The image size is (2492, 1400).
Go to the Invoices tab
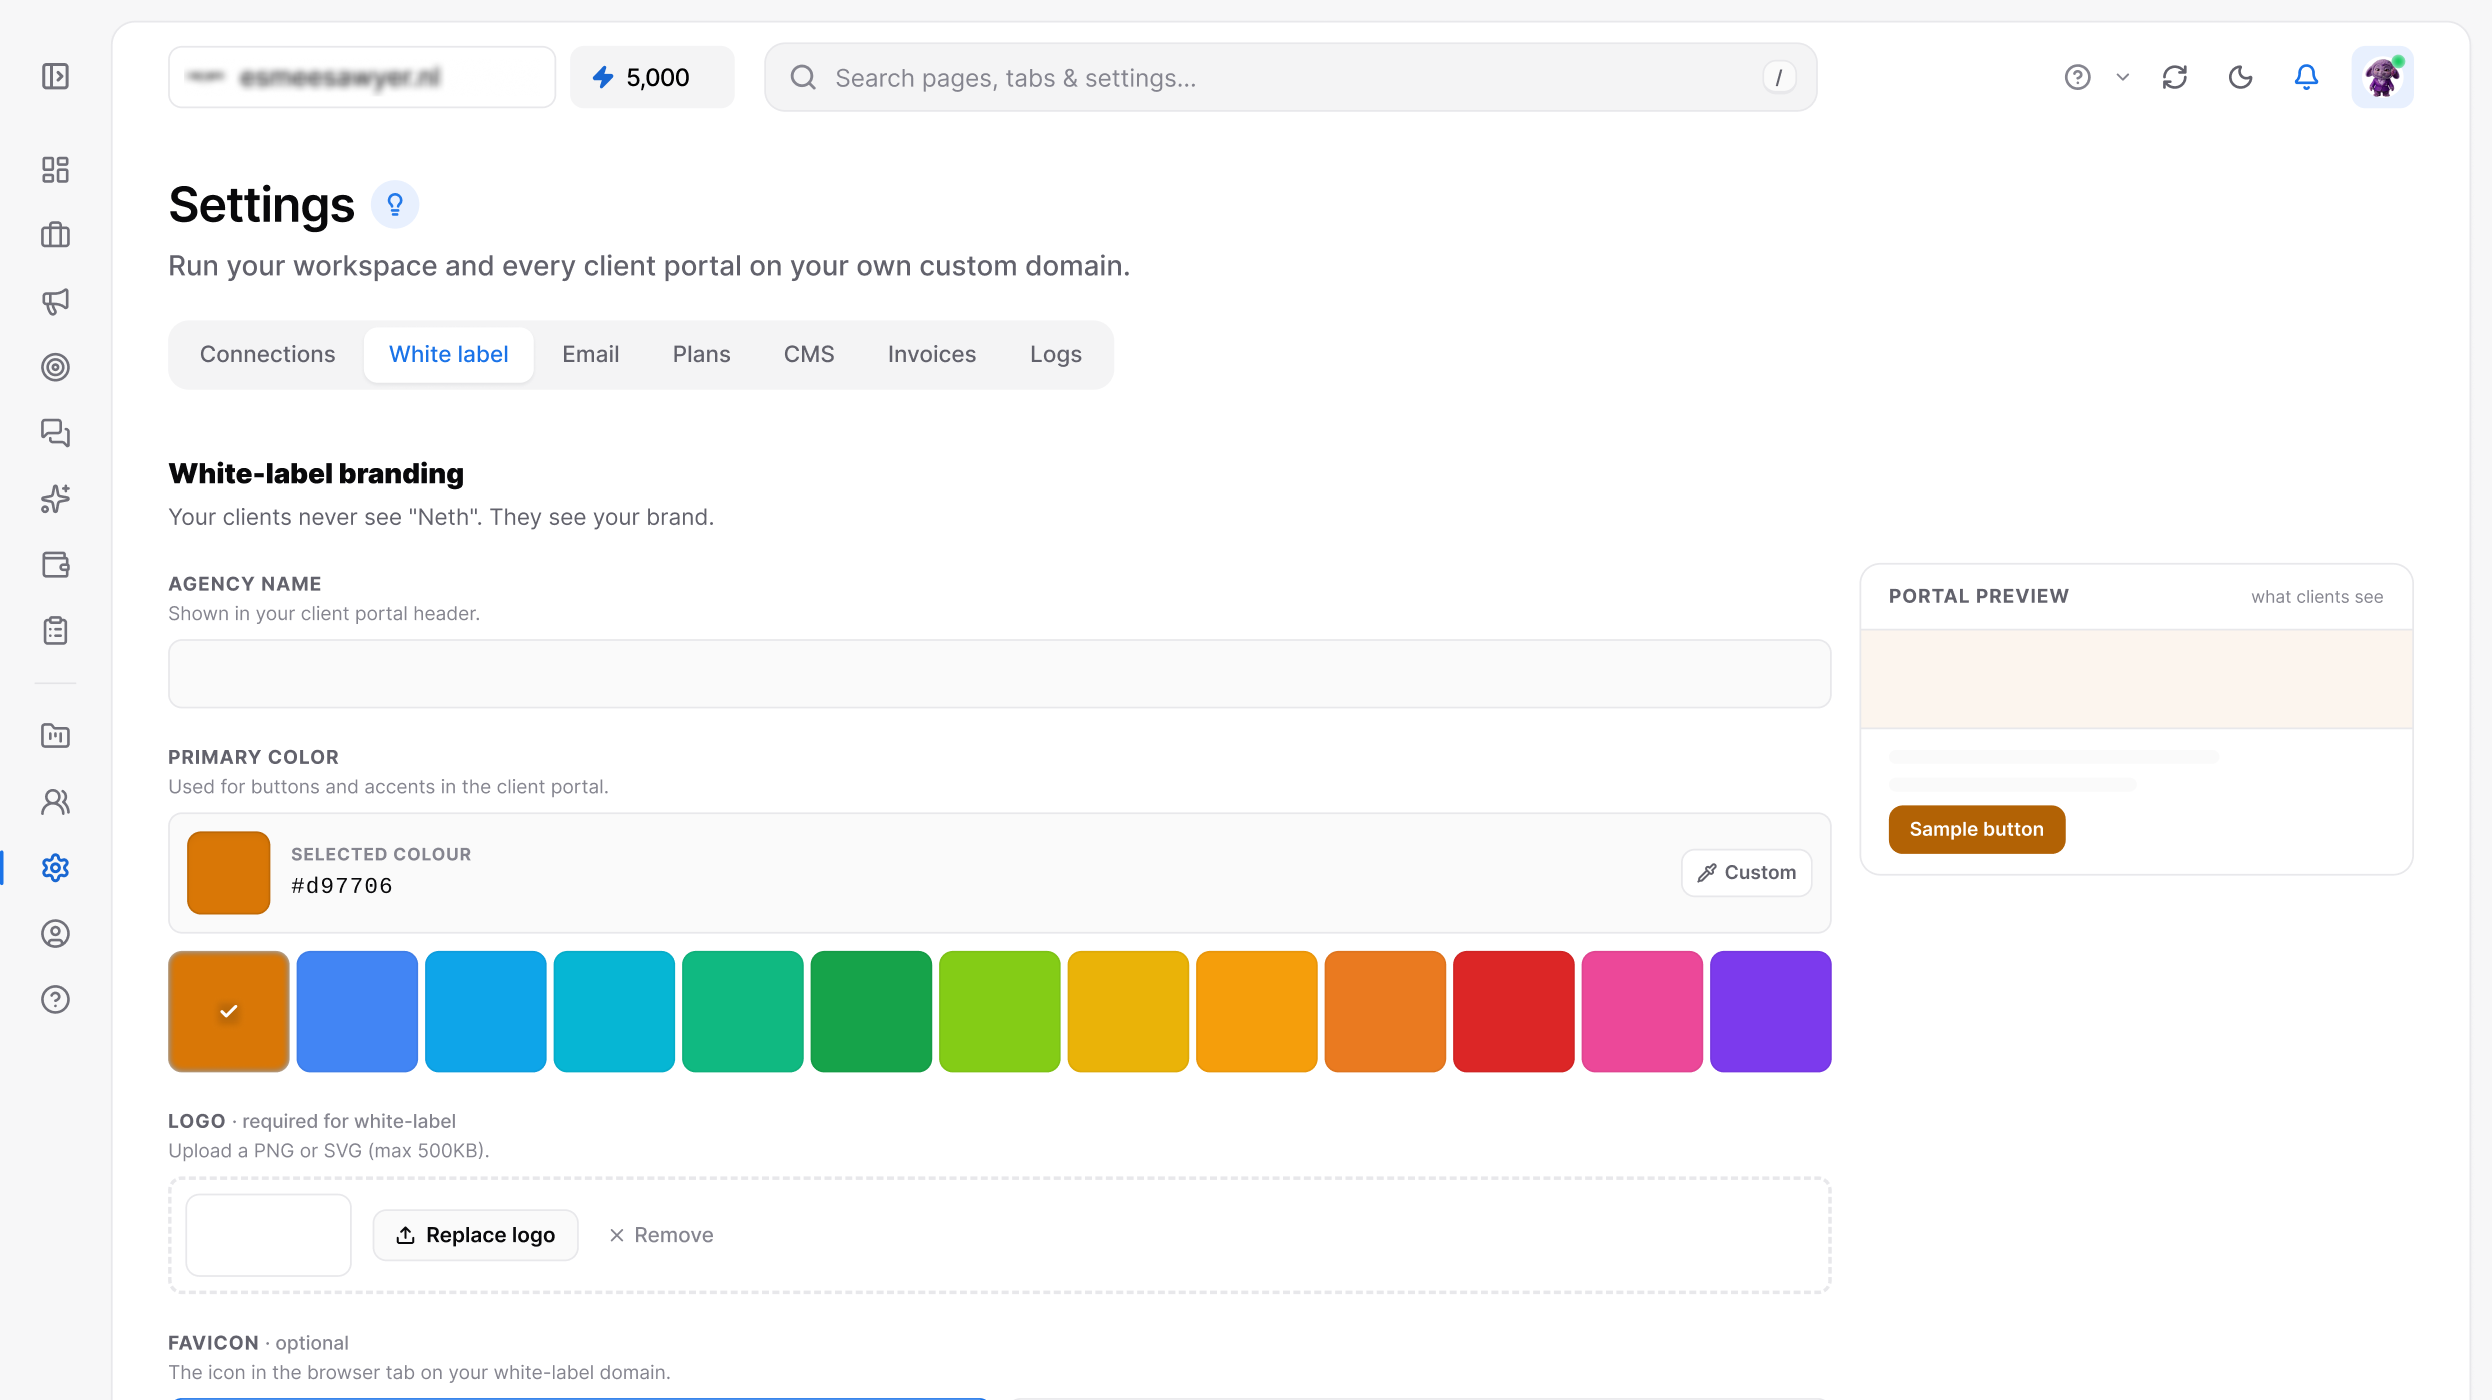[x=932, y=354]
